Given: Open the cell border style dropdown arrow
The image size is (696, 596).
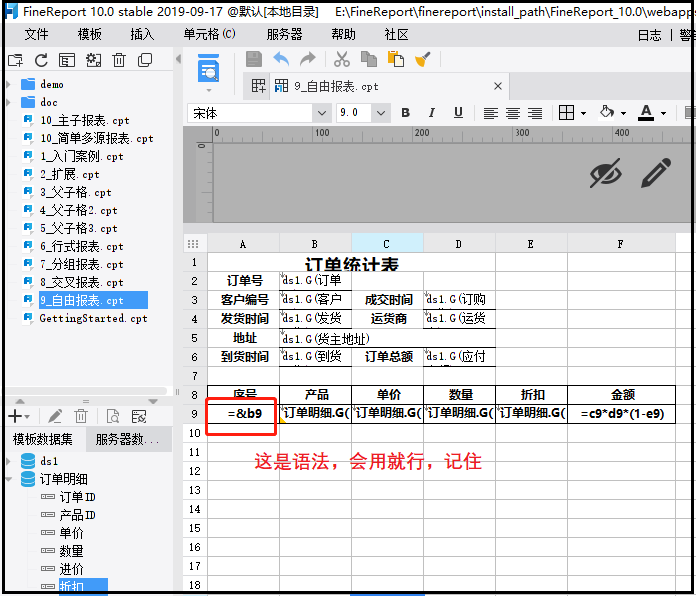Looking at the screenshot, I should [x=583, y=114].
